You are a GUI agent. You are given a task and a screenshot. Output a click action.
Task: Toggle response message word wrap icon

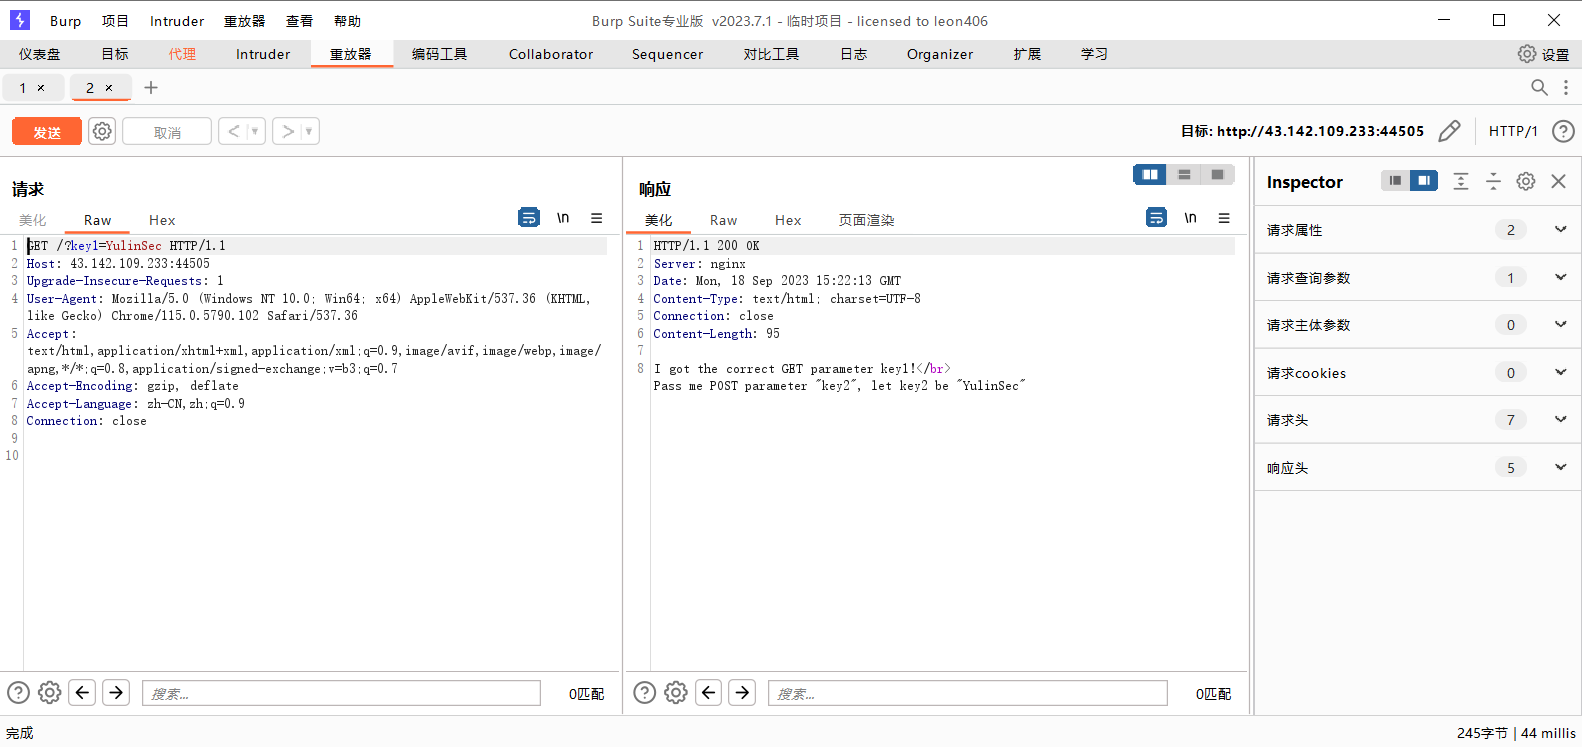(1156, 217)
